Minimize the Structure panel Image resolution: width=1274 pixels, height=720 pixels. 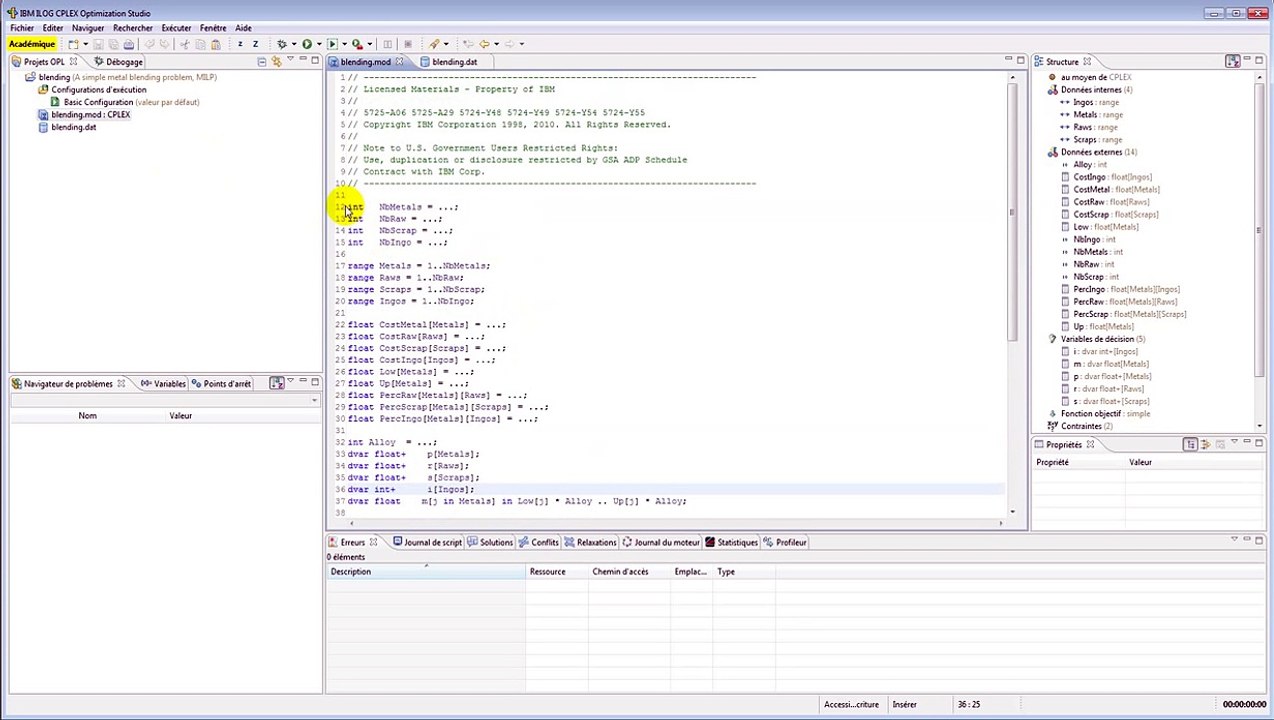point(1247,58)
